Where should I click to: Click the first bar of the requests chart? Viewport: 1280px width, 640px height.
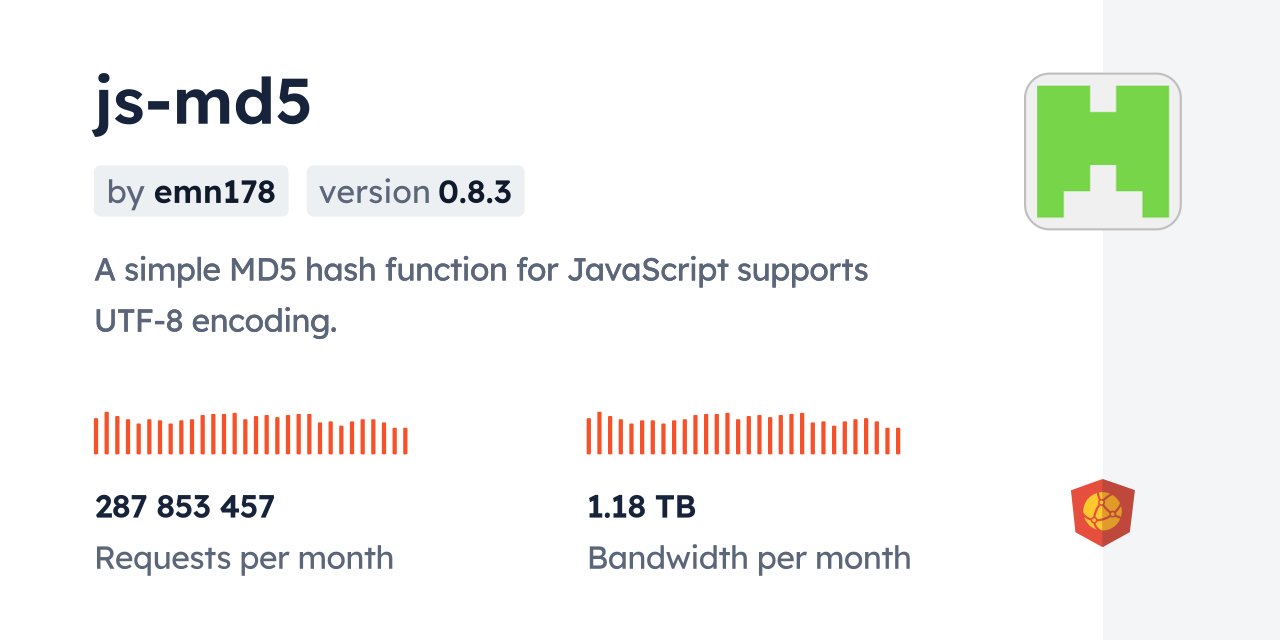tap(96, 436)
